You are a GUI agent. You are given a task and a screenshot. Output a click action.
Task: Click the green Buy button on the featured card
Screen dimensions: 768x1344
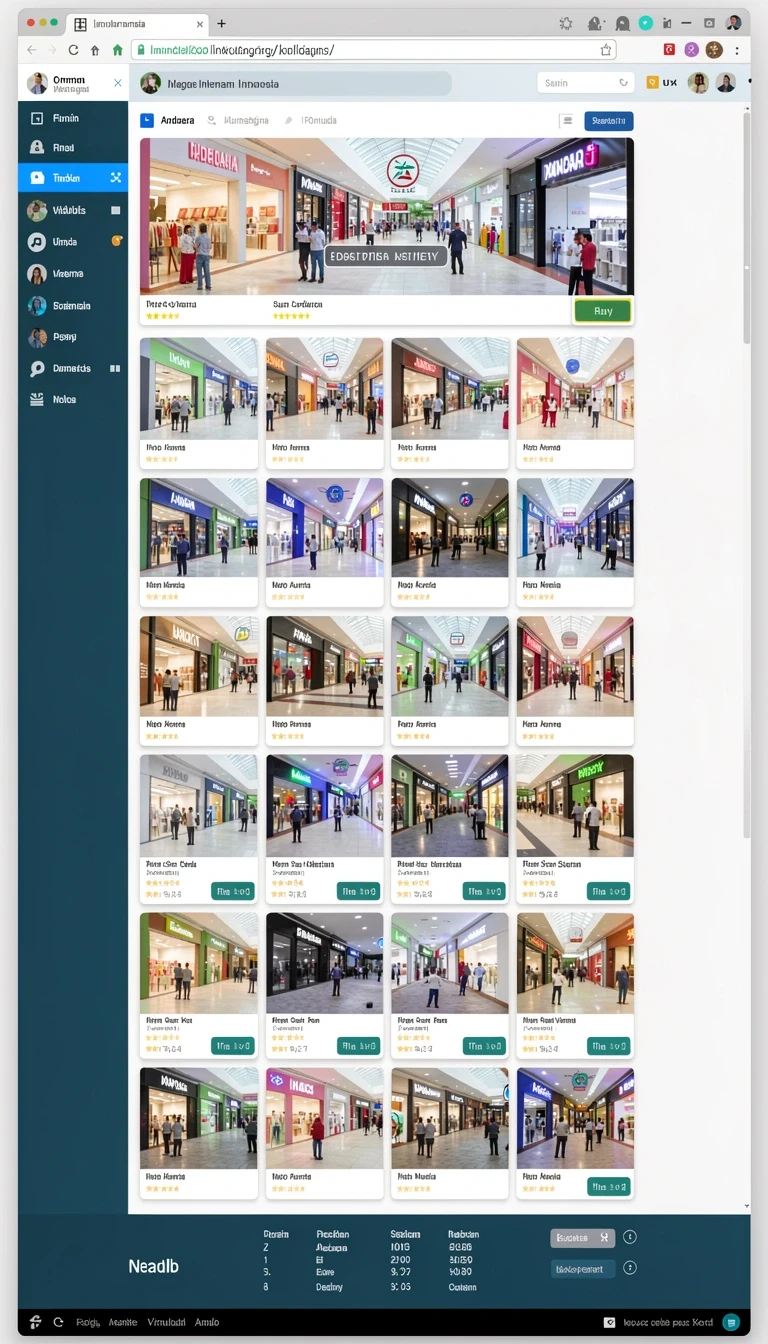click(x=602, y=311)
